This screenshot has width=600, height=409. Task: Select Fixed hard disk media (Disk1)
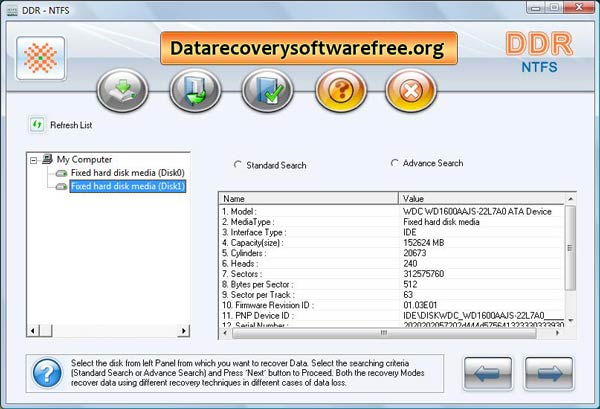click(x=127, y=186)
